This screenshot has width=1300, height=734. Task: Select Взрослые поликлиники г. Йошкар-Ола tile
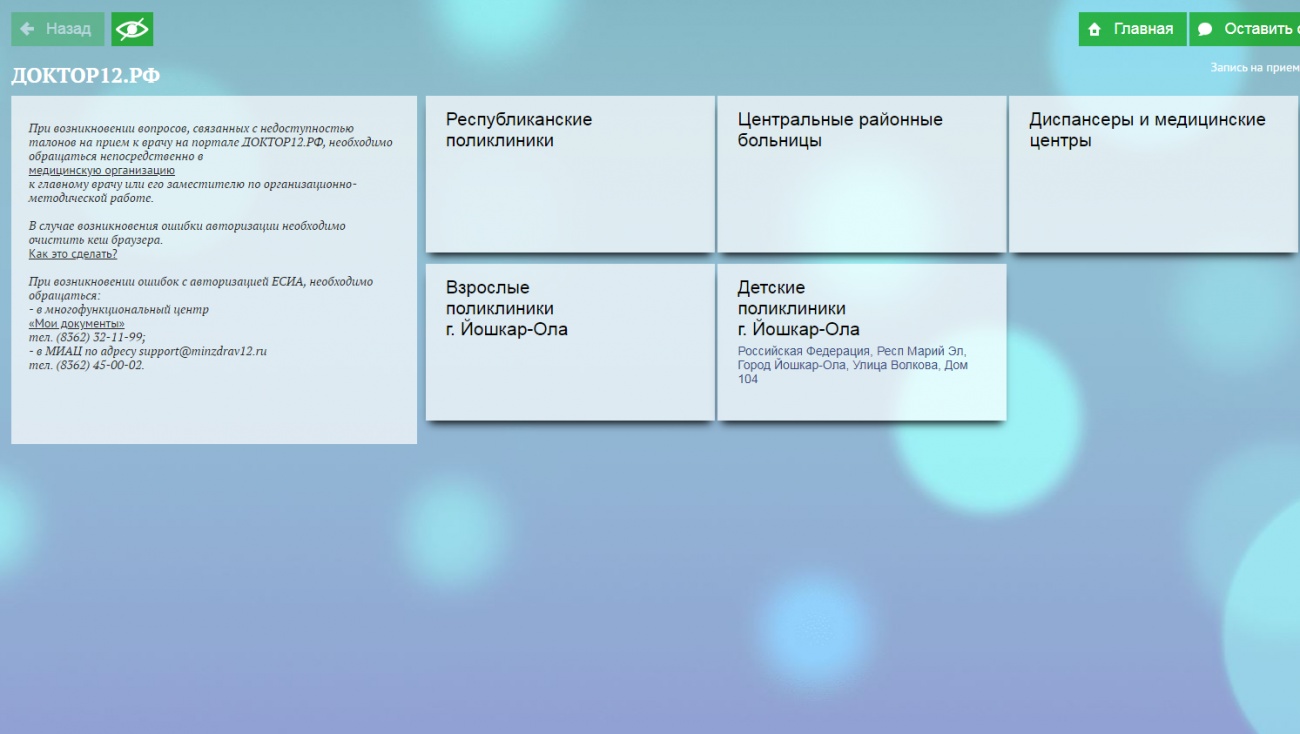[x=570, y=341]
